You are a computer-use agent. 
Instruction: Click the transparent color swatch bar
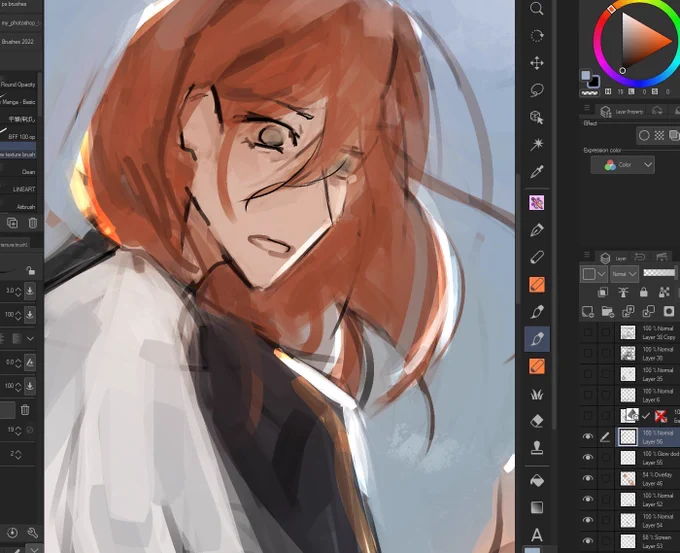(x=589, y=93)
